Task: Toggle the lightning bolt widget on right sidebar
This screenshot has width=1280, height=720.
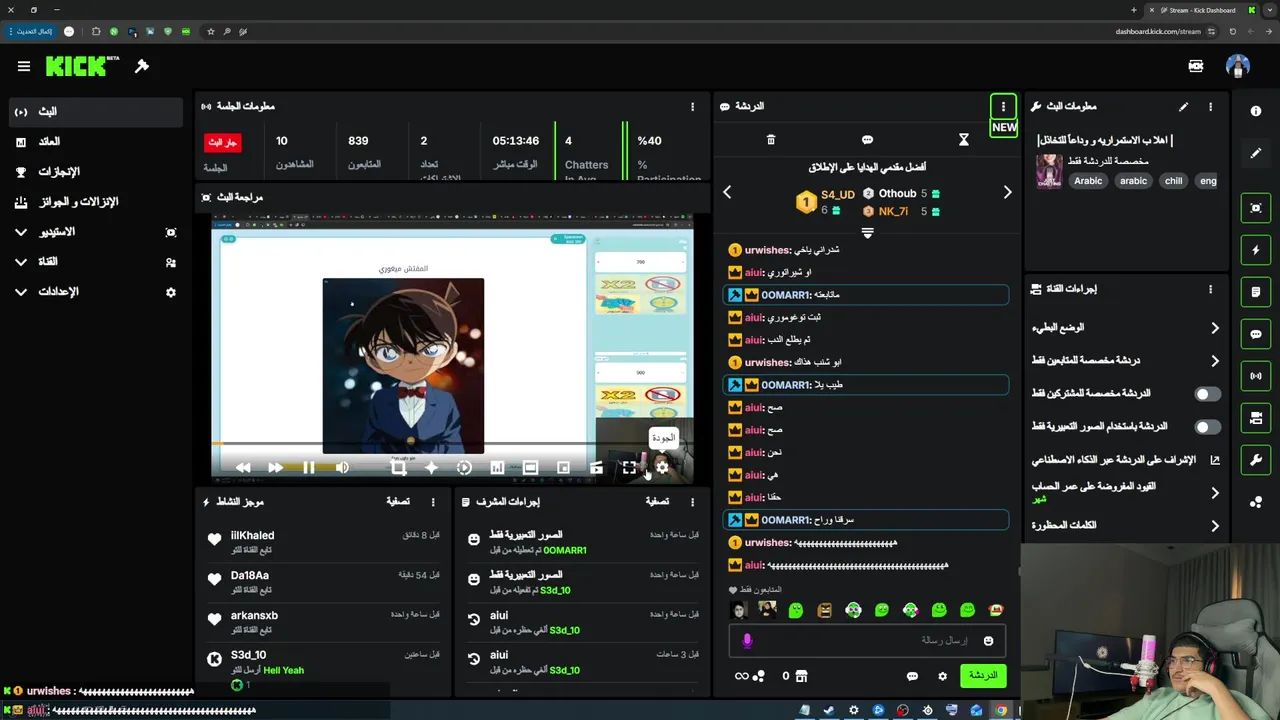Action: (x=1256, y=250)
